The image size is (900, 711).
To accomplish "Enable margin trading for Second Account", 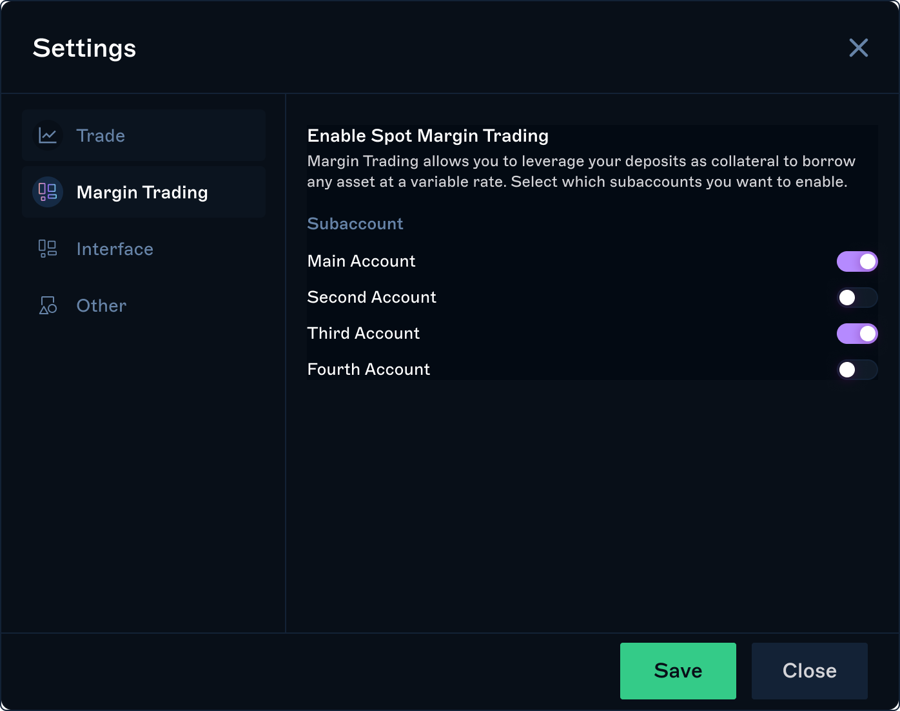I will click(x=857, y=297).
